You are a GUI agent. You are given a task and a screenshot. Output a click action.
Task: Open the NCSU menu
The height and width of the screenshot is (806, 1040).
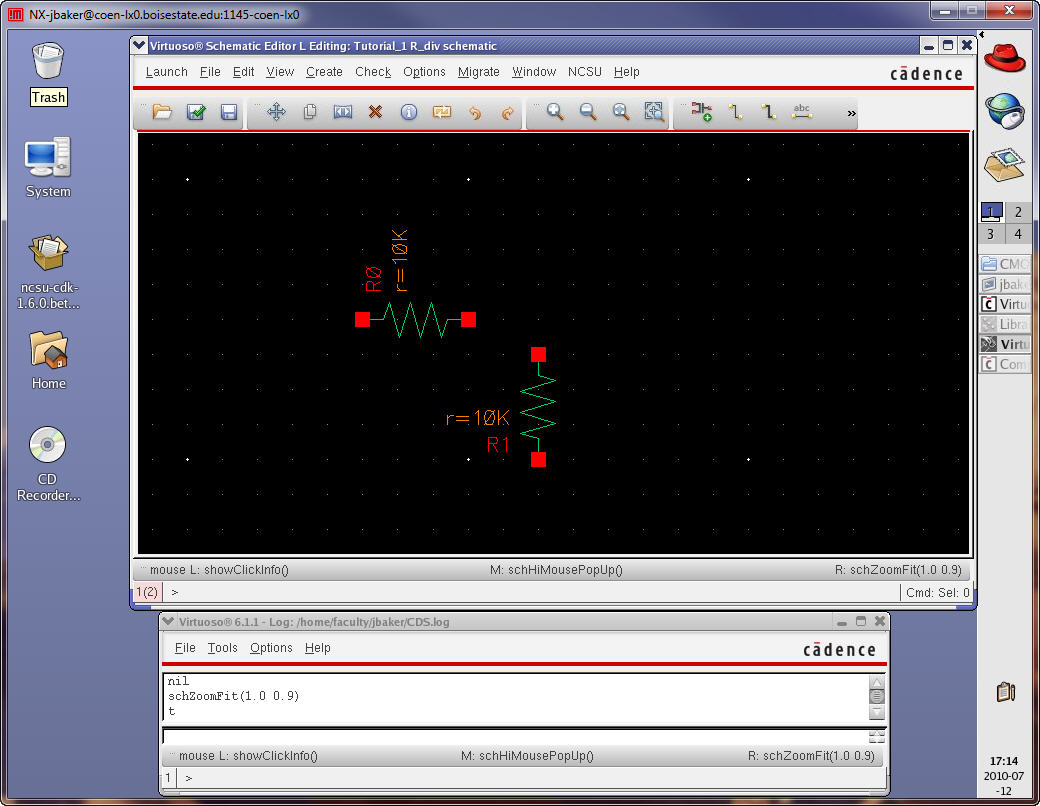point(584,72)
